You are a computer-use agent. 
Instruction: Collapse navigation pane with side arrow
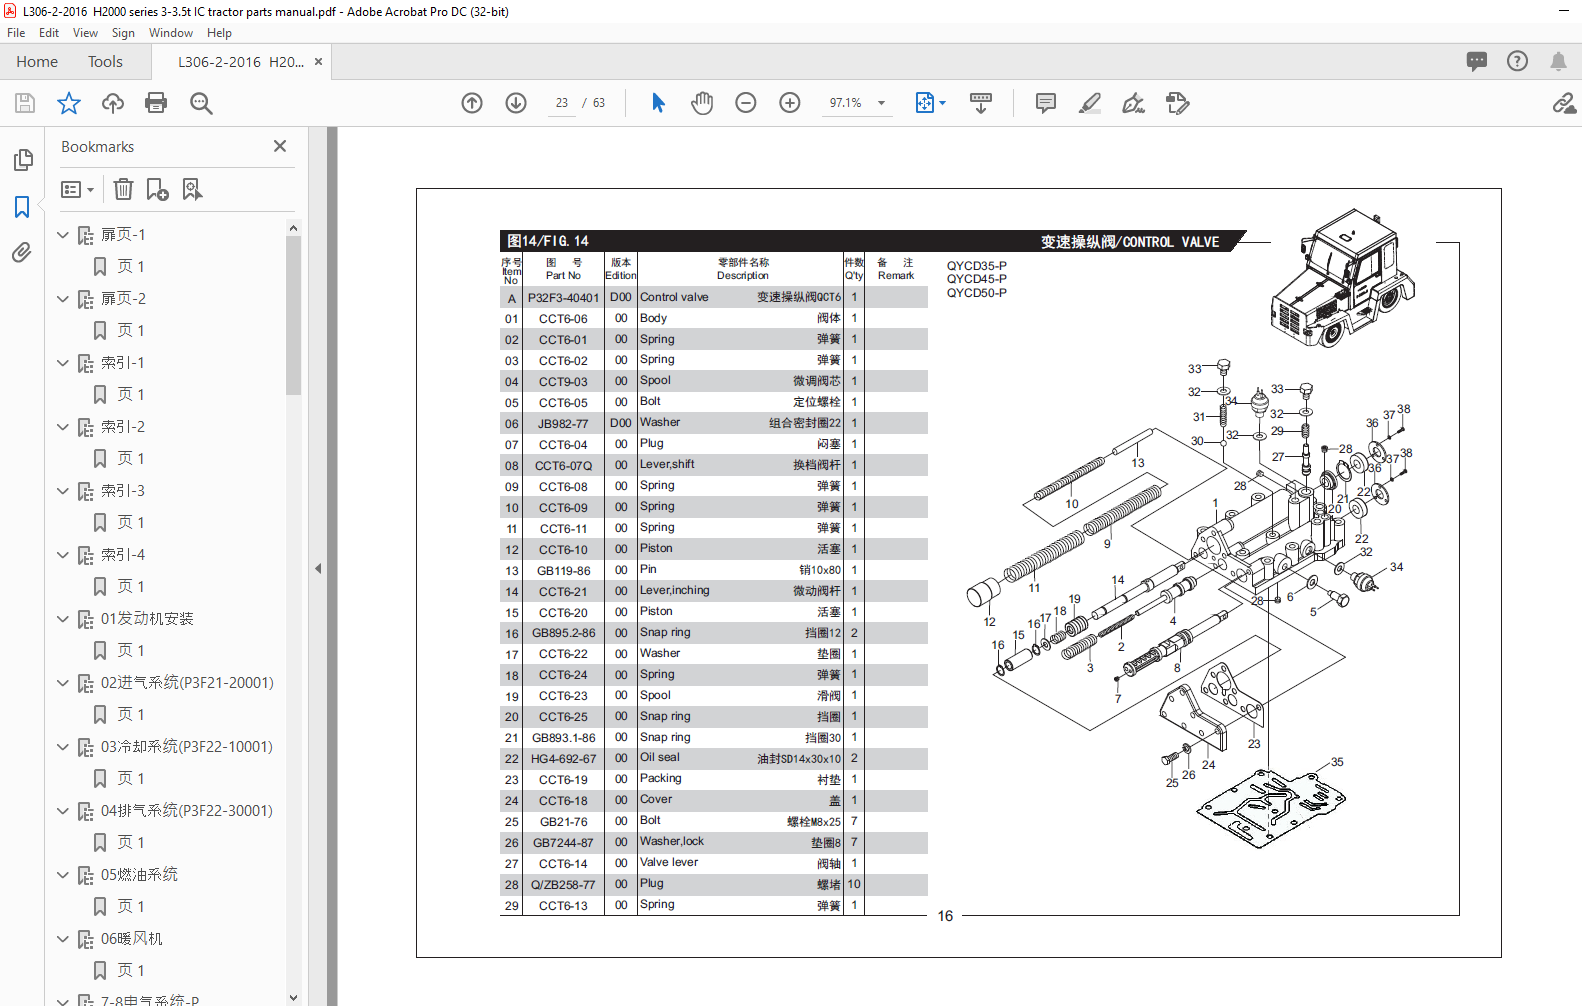tap(318, 568)
